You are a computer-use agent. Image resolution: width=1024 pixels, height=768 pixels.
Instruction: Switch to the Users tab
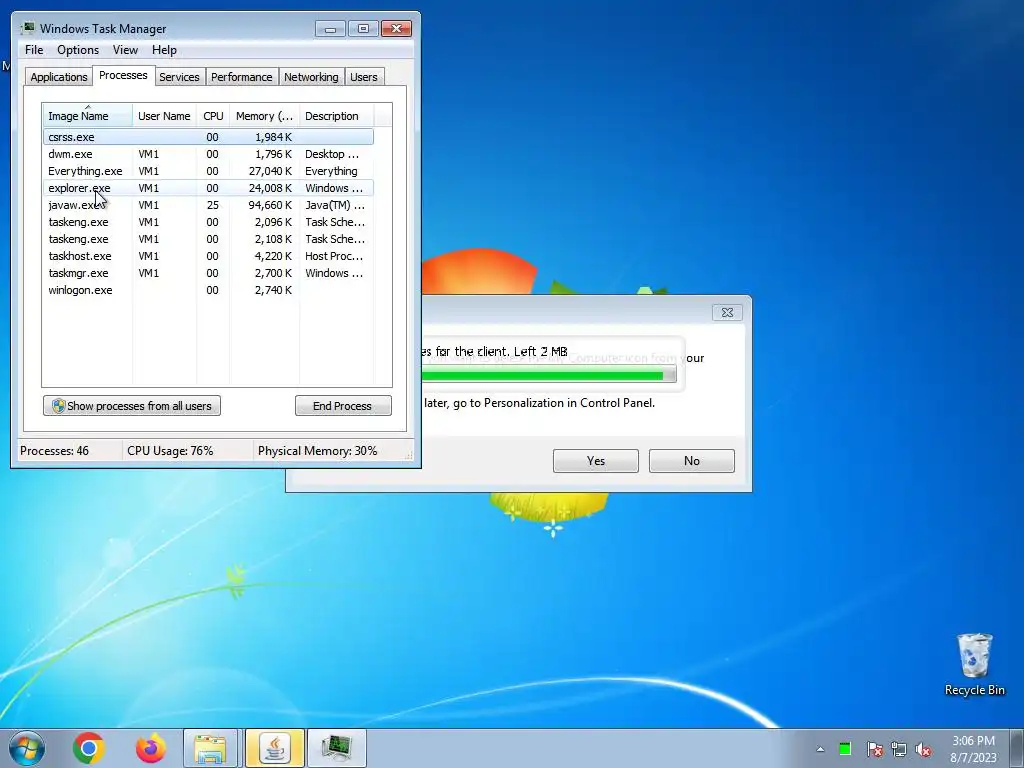tap(364, 77)
